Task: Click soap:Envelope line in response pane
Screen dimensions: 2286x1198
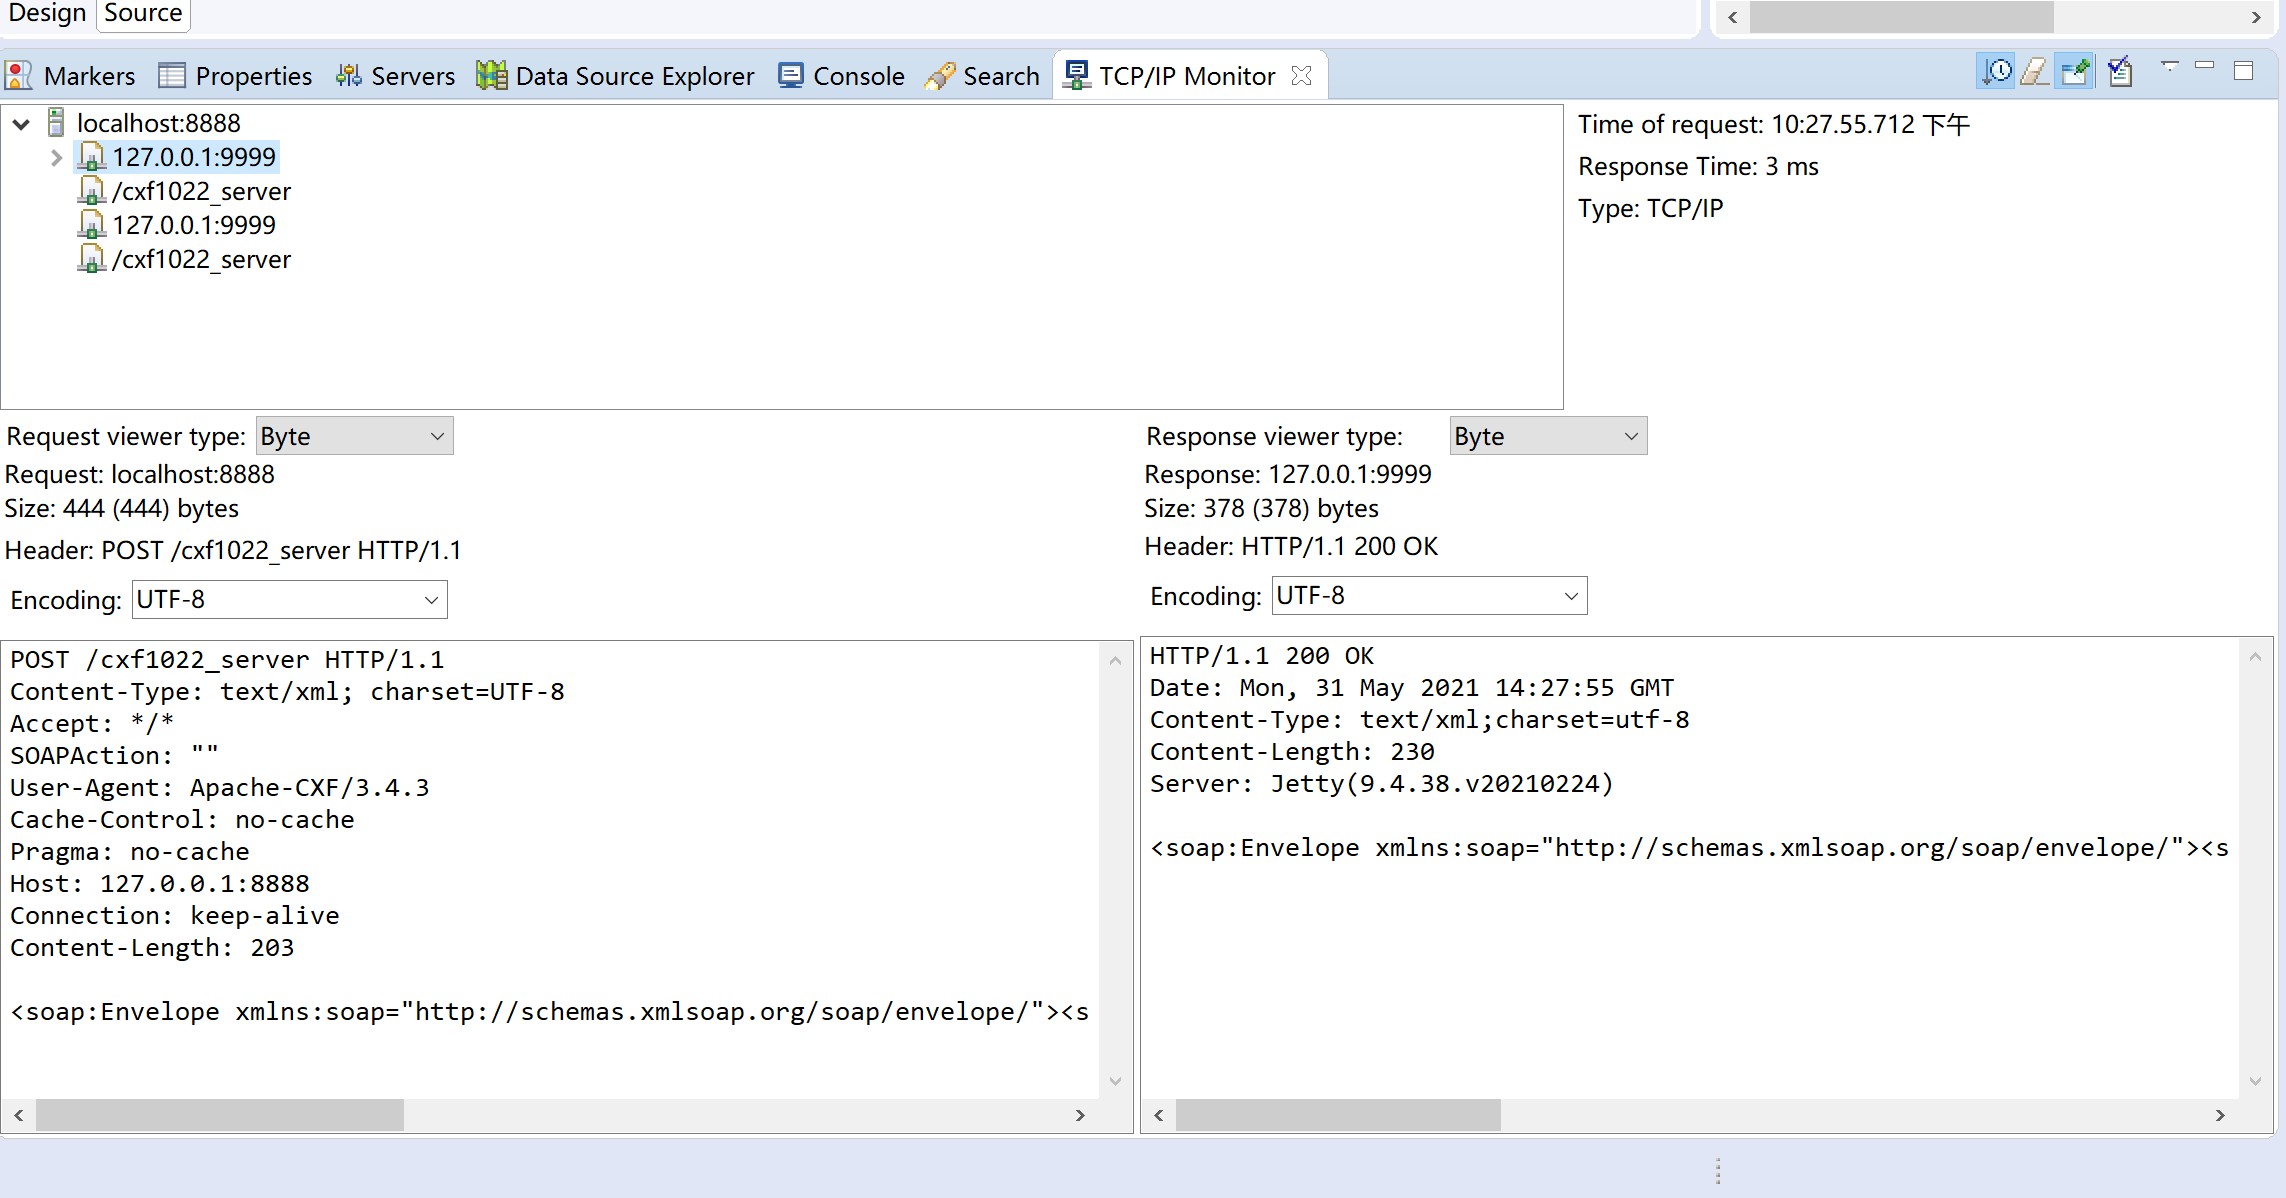Action: click(1690, 848)
